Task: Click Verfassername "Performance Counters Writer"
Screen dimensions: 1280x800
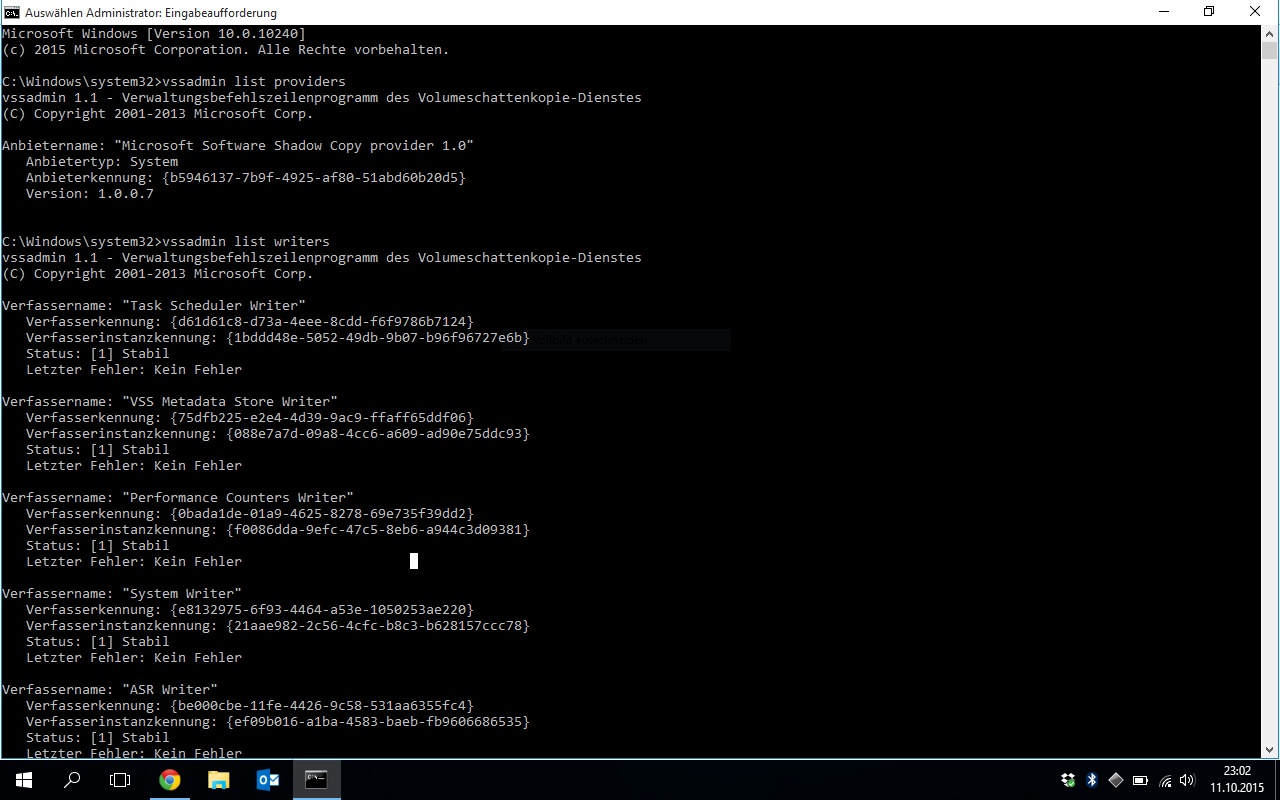Action: [x=178, y=497]
